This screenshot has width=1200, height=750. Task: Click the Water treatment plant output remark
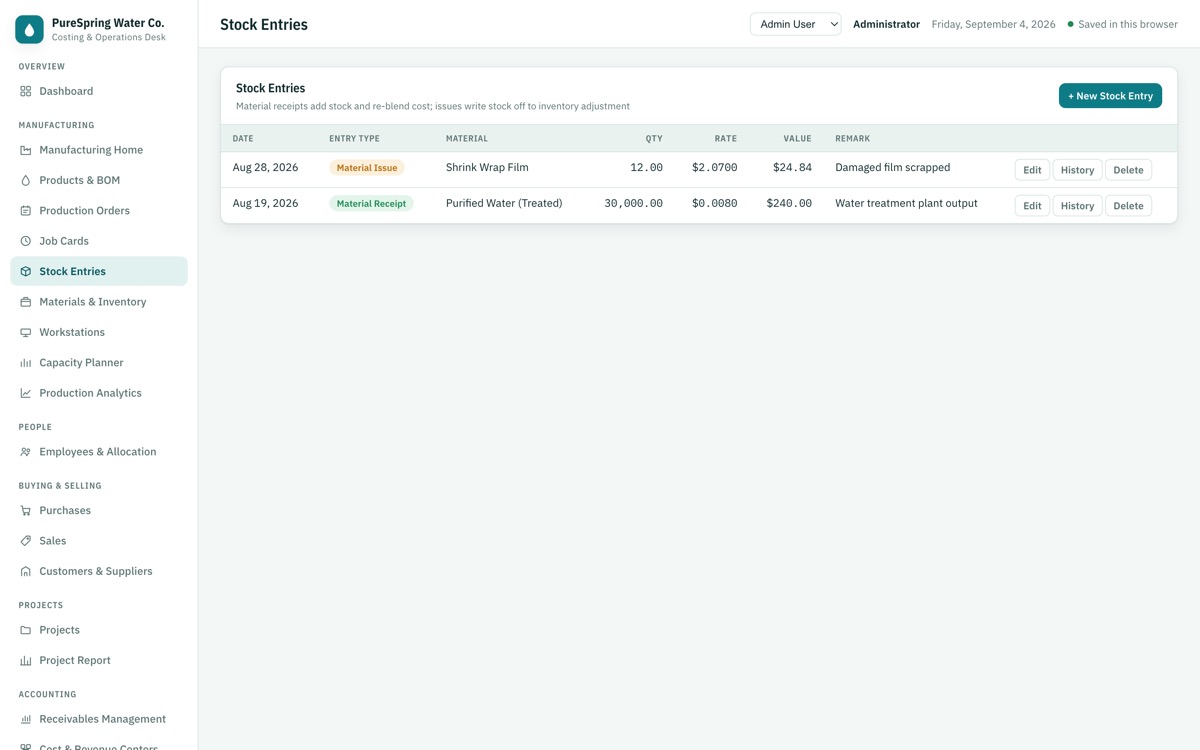pyautogui.click(x=906, y=203)
